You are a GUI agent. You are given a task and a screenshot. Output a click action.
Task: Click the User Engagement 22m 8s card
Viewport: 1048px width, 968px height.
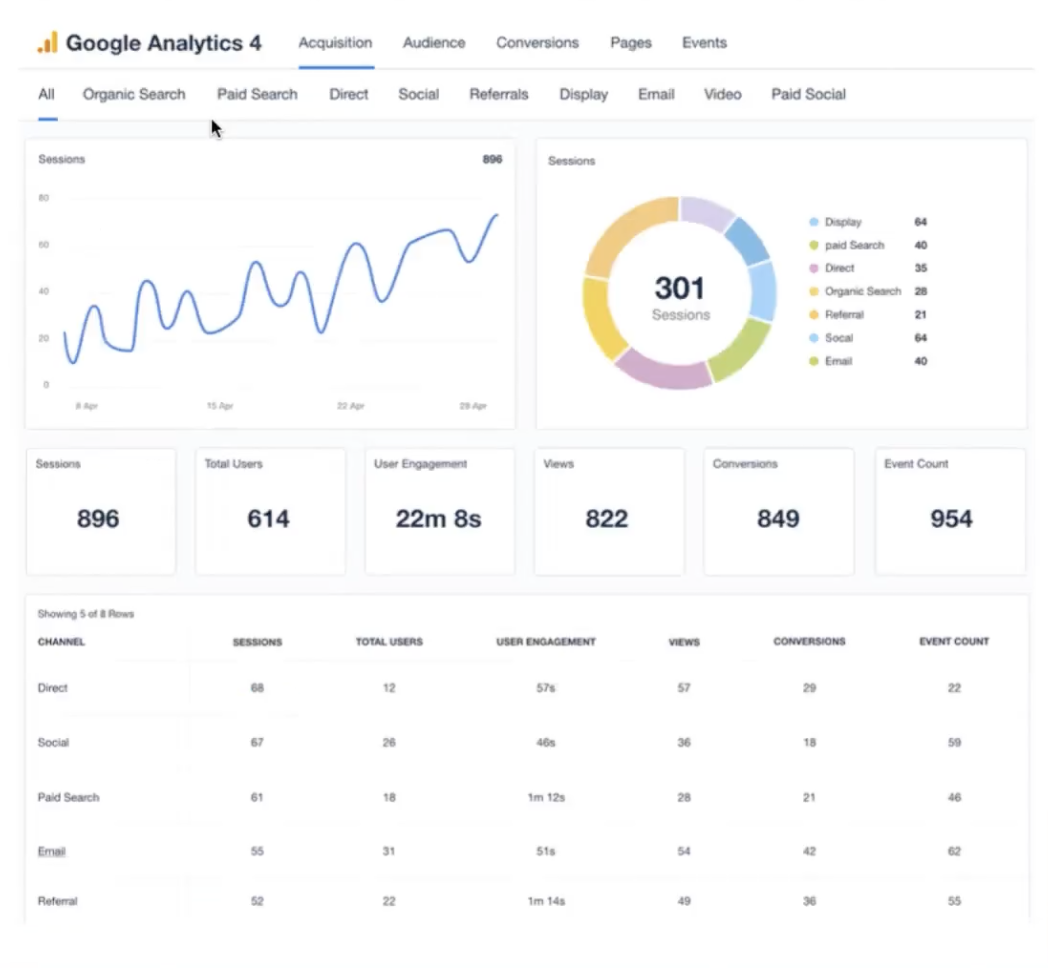pyautogui.click(x=440, y=511)
